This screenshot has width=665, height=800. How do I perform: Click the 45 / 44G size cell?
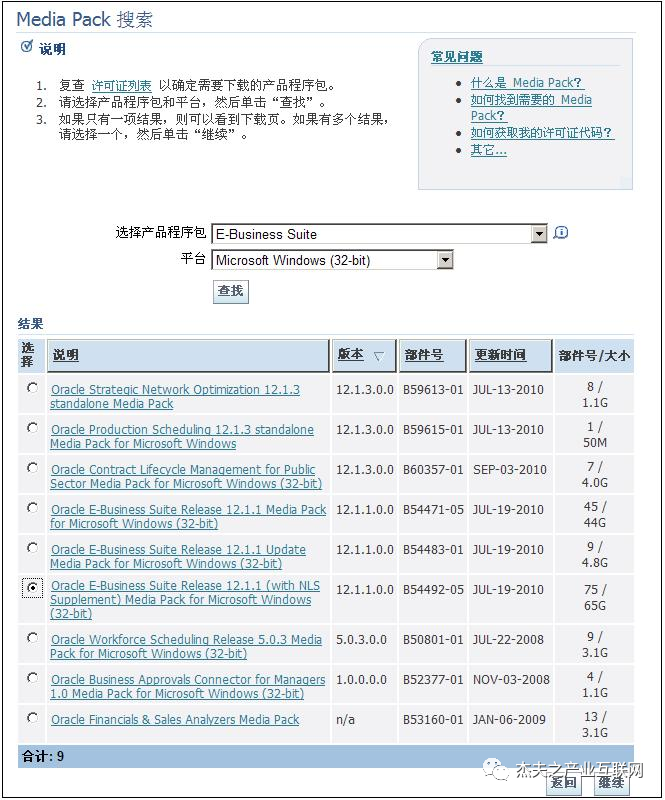595,514
